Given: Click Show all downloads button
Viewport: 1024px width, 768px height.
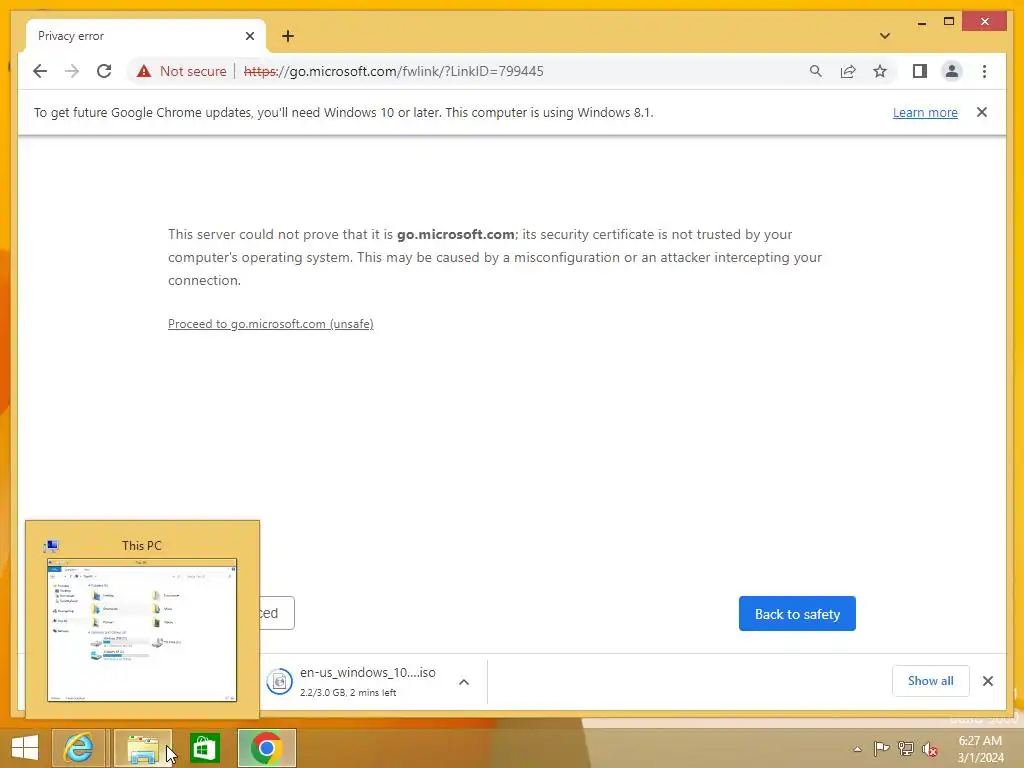Looking at the screenshot, I should tap(931, 681).
